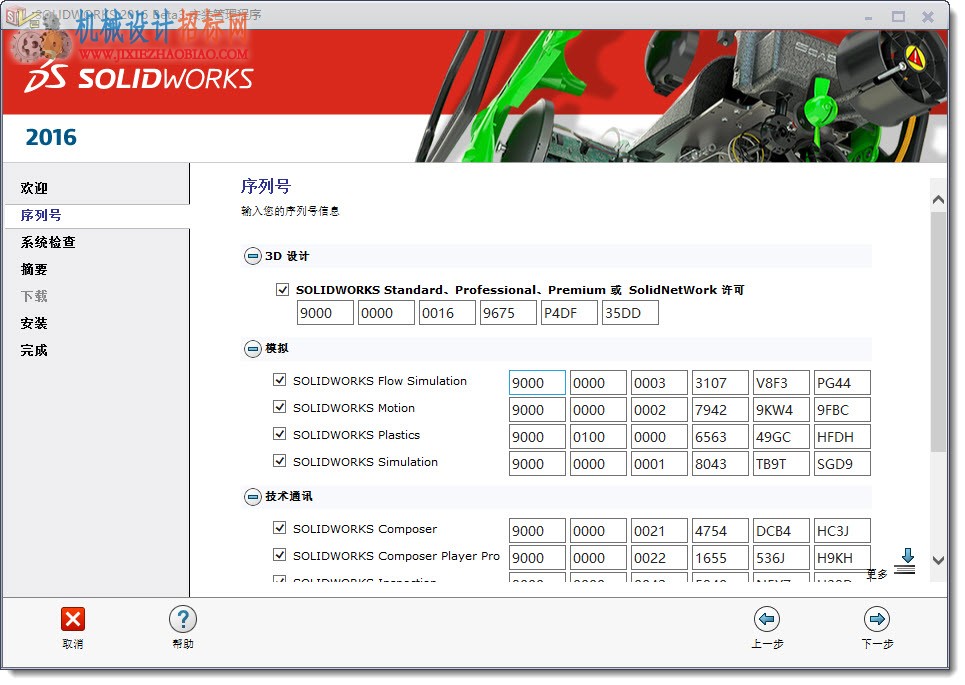The height and width of the screenshot is (685, 965).
Task: Click the 'HFDH' Plastics serial field
Action: click(x=842, y=437)
